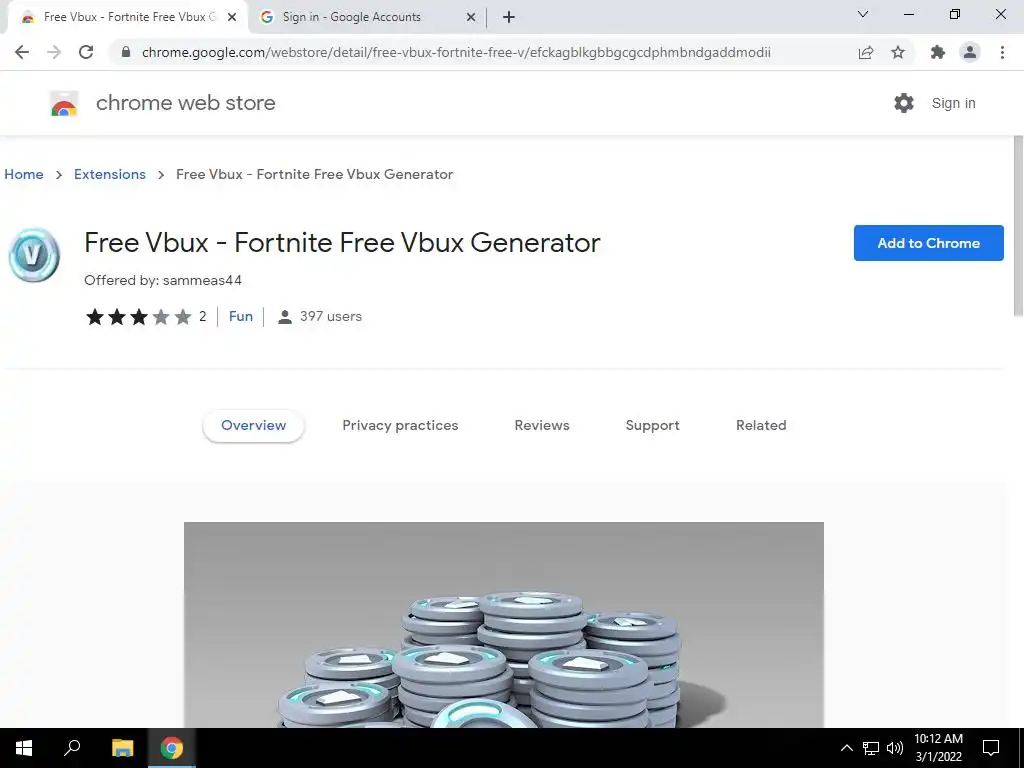
Task: Open the Chrome profile avatar
Action: click(970, 52)
